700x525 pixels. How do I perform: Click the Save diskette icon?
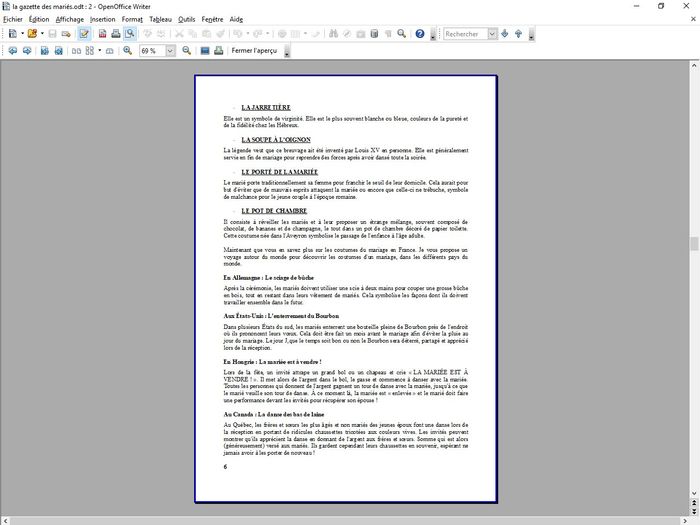pyautogui.click(x=53, y=33)
